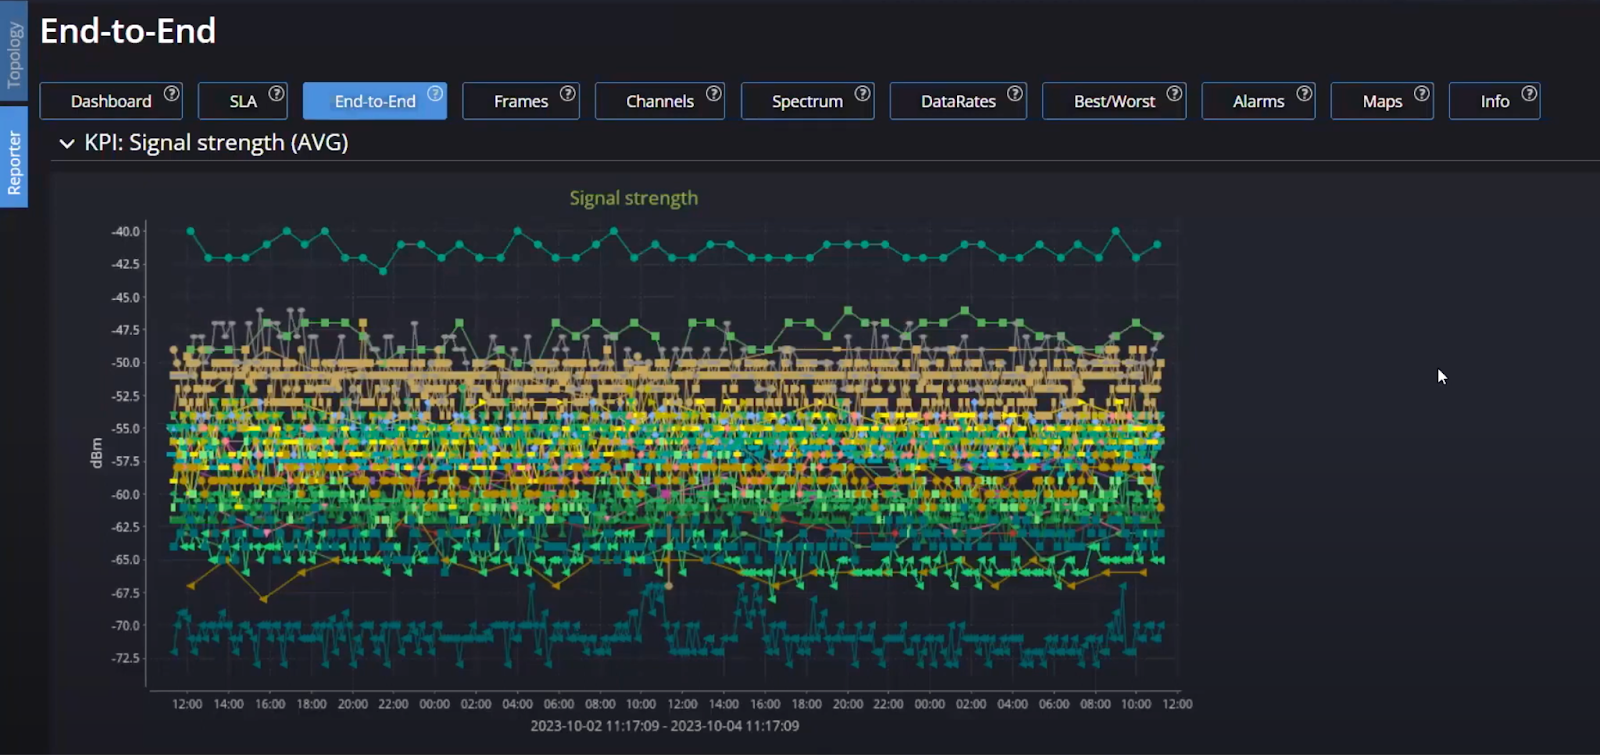Collapse the KPI Signal strength section
Screen dimensions: 1600x755
tap(67, 144)
